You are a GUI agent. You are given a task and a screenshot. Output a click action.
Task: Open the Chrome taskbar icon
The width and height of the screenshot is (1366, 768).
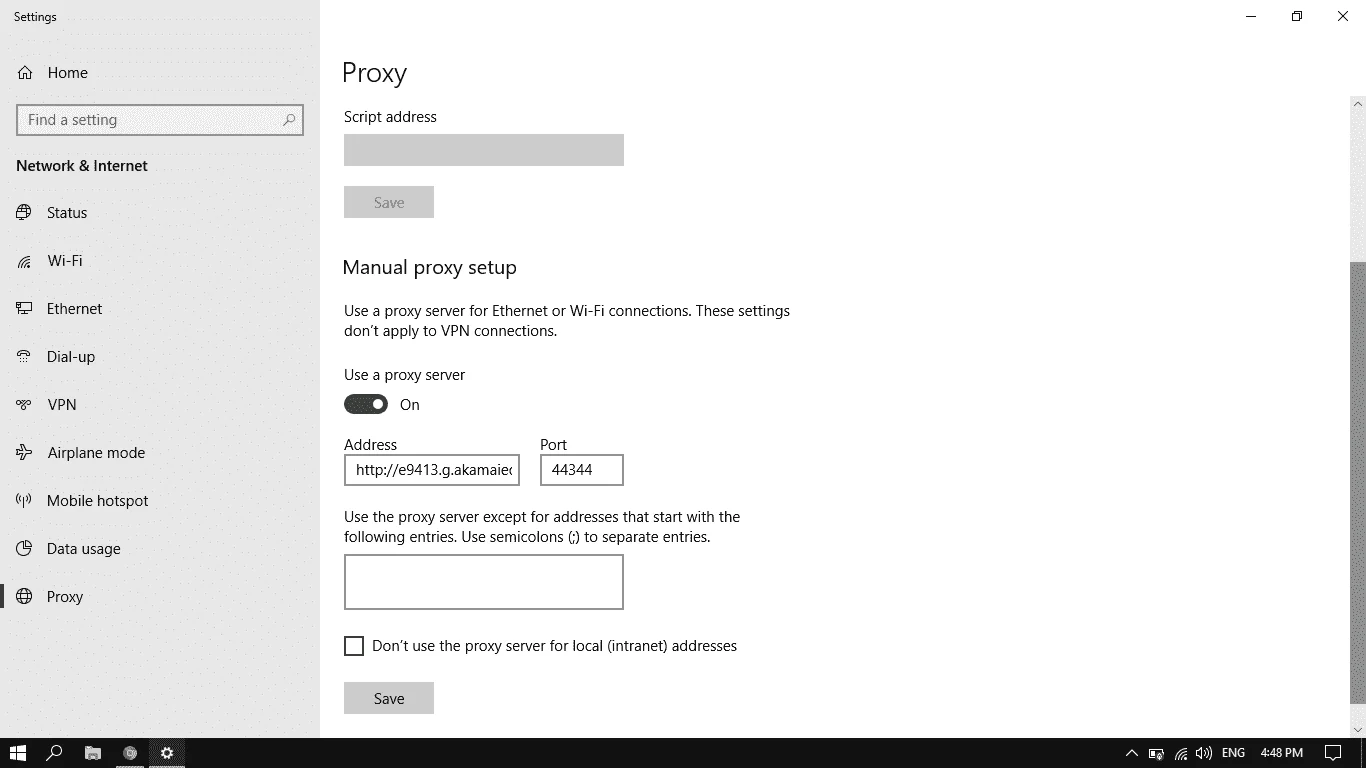130,753
